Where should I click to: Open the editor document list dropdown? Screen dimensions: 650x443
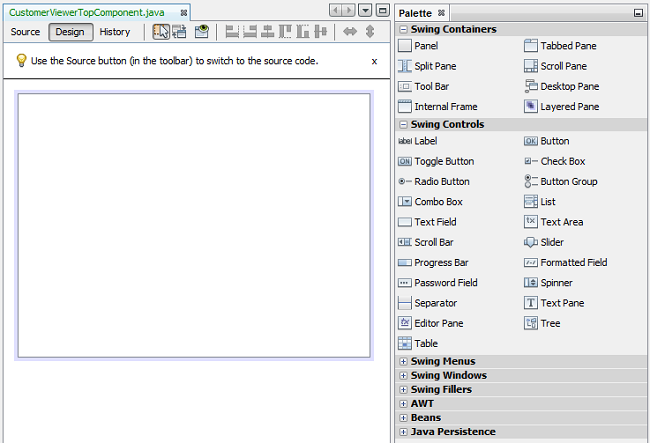367,11
